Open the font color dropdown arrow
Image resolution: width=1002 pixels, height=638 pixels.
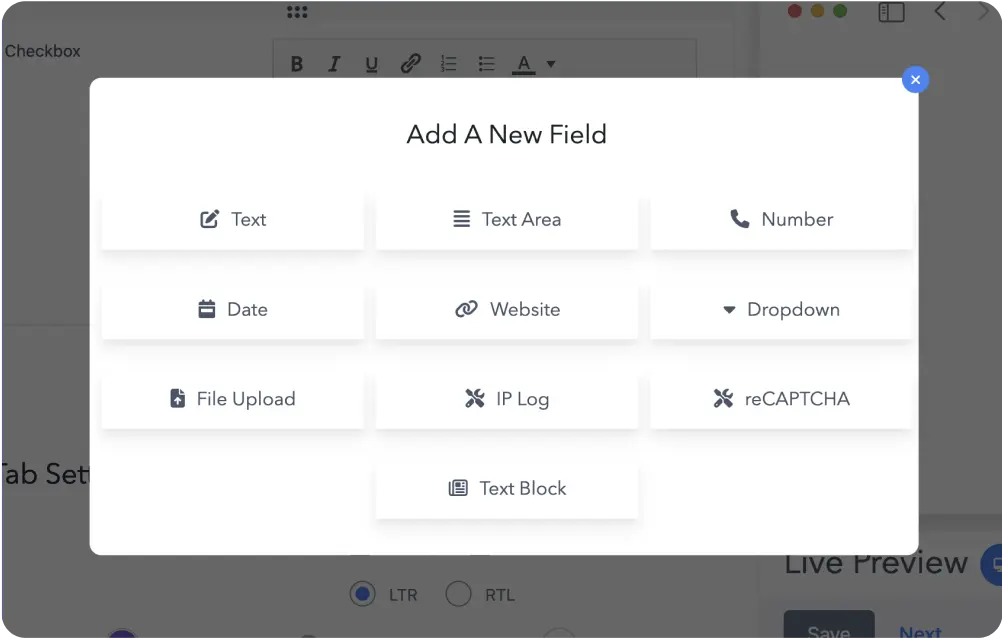[x=550, y=63]
